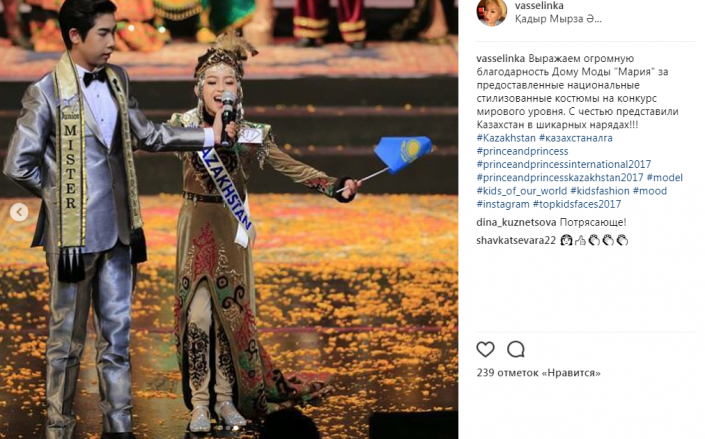Open the #princeandprincess hashtag
Viewport: 705px width, 439px height.
coord(522,151)
